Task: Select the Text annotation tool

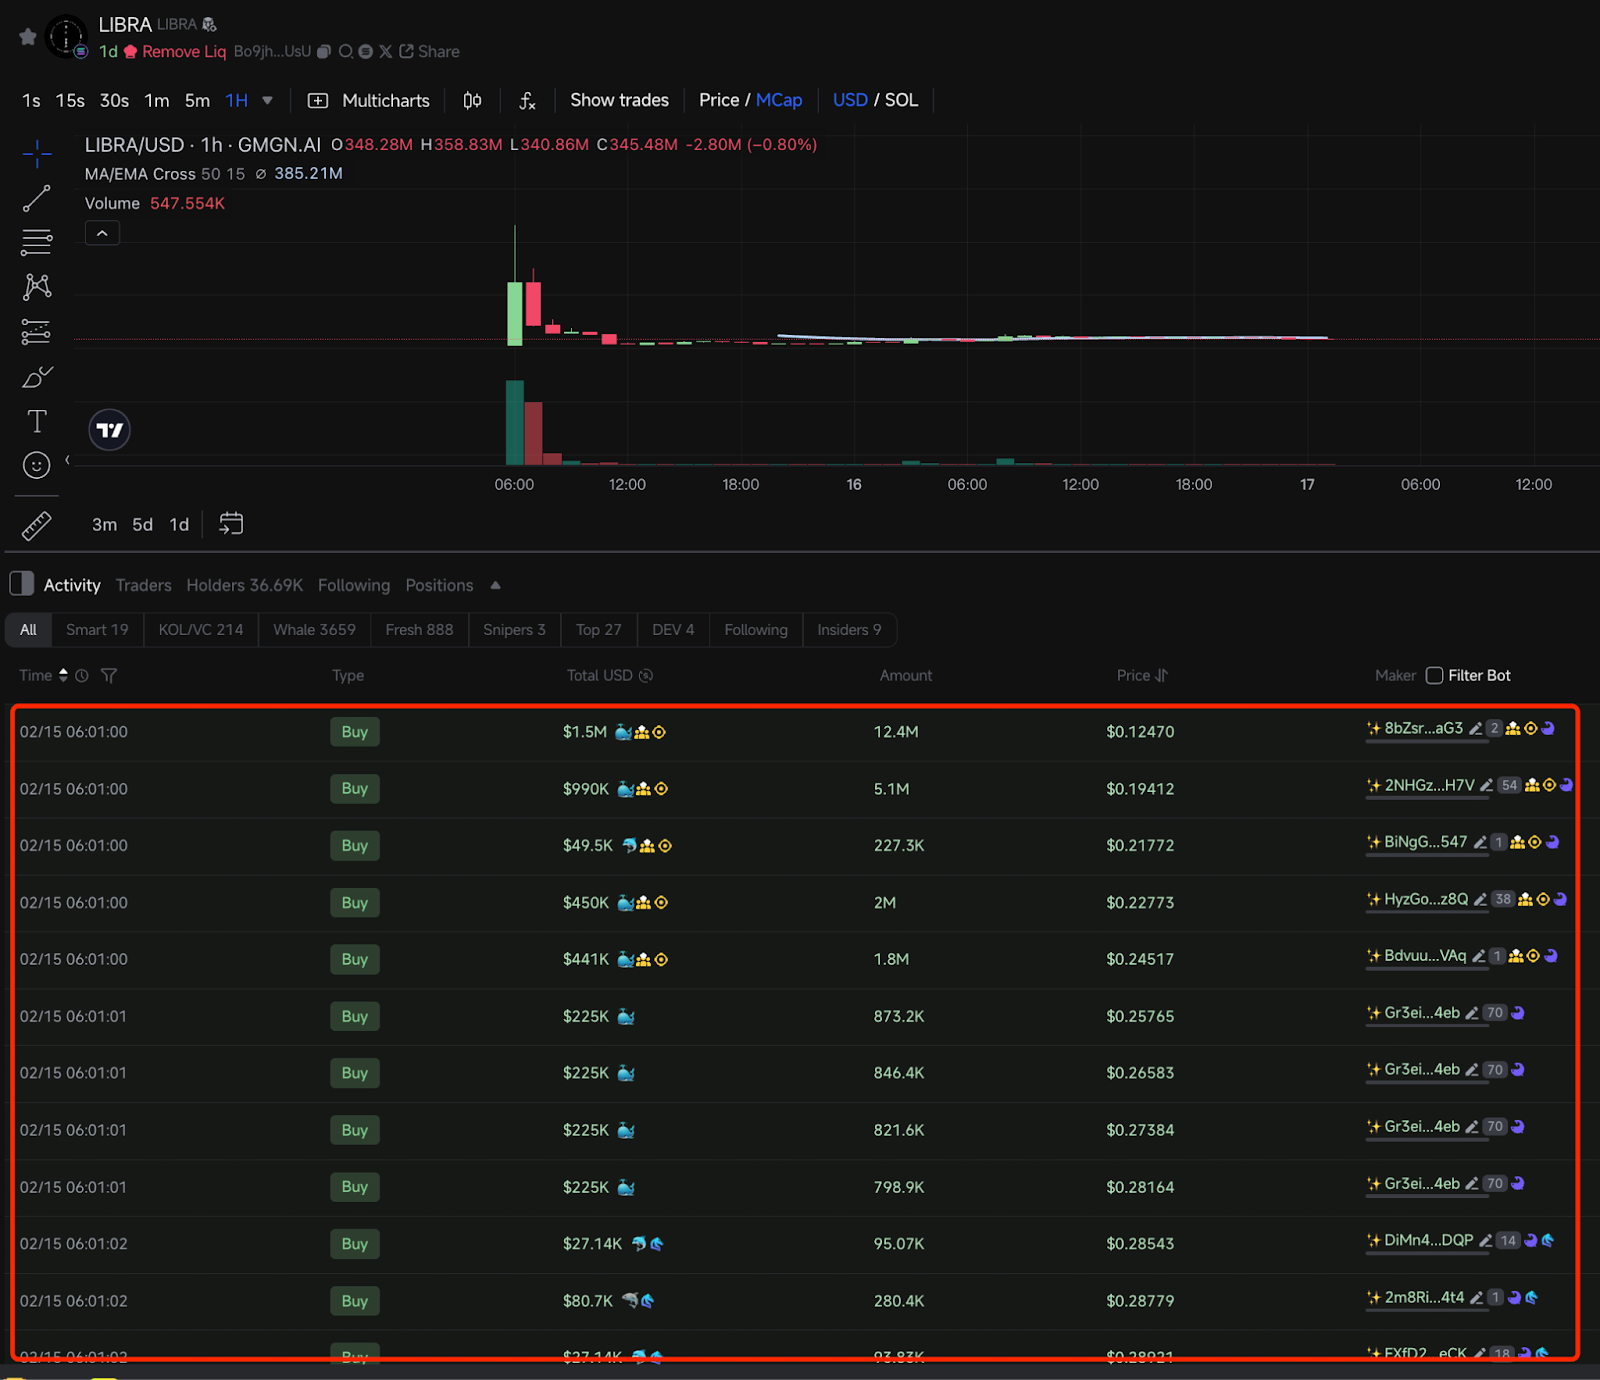Action: 37,422
